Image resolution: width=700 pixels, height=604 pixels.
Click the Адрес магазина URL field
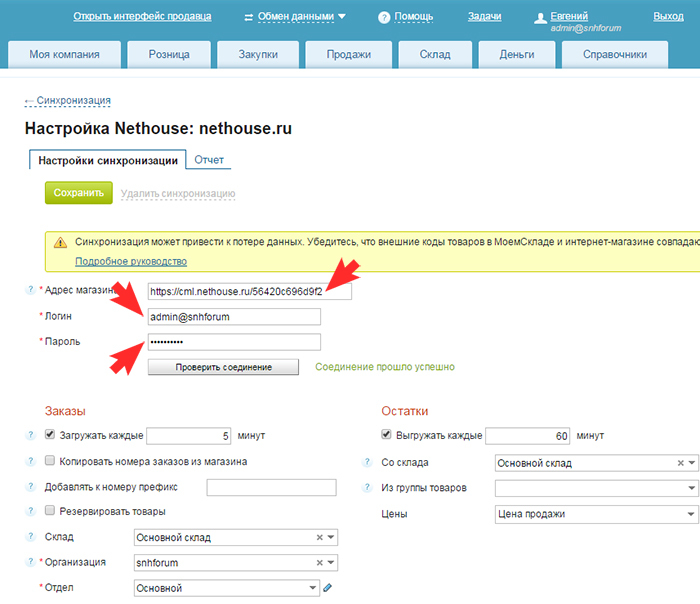click(250, 292)
